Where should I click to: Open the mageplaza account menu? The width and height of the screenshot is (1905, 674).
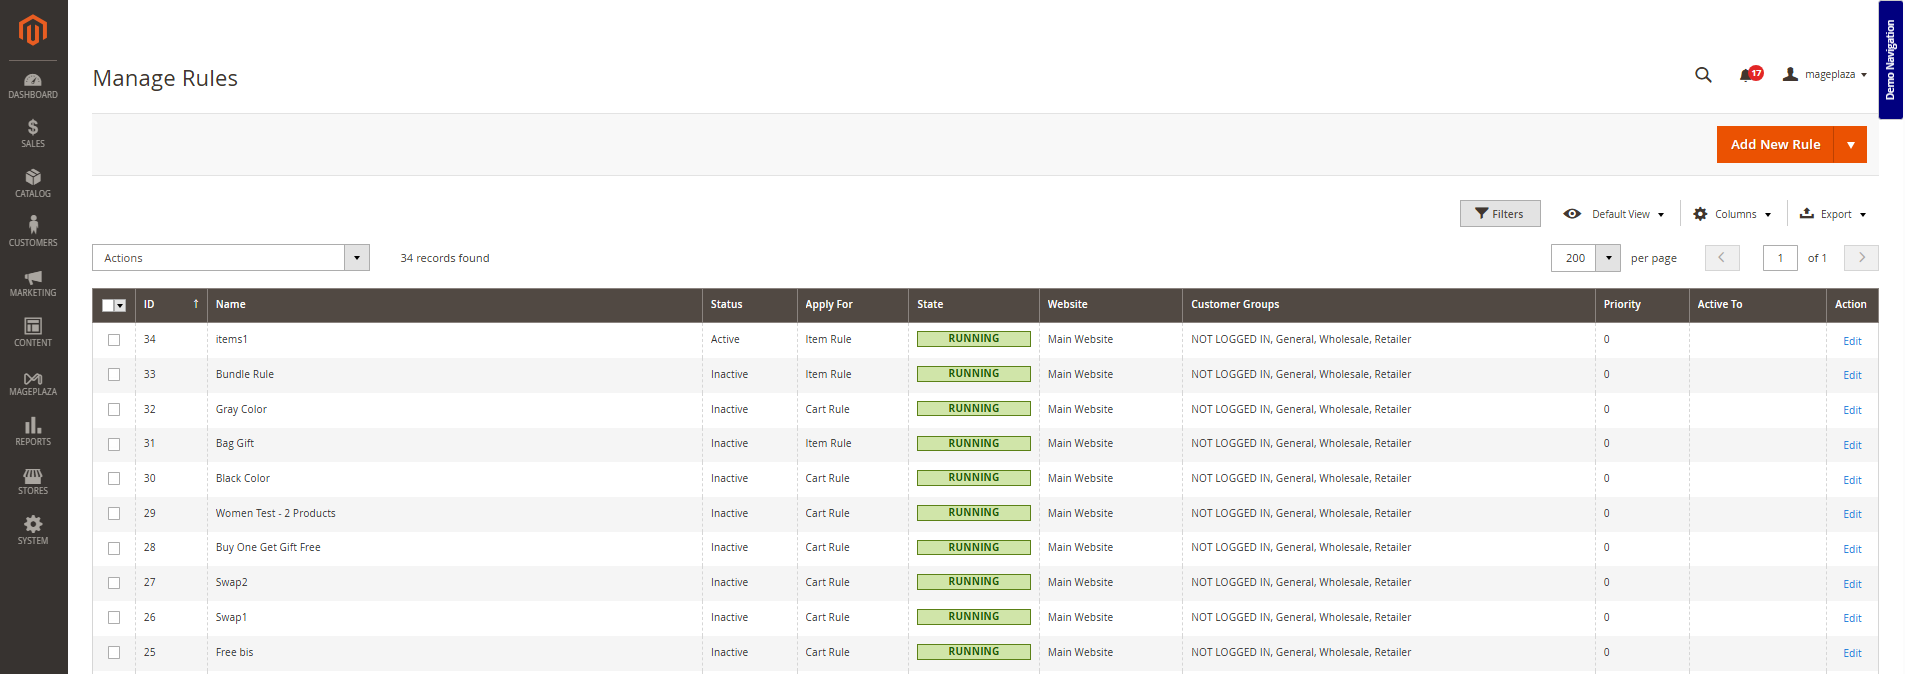click(x=1825, y=75)
